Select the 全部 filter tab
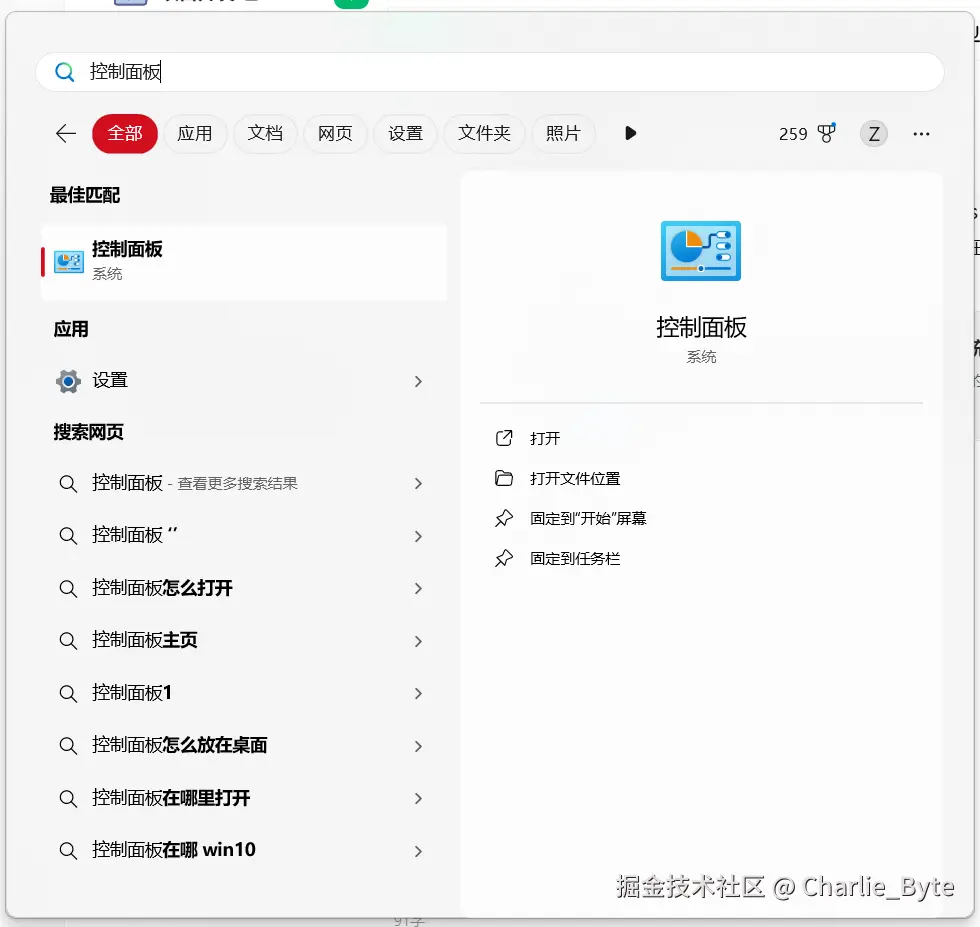The image size is (980, 927). click(125, 133)
